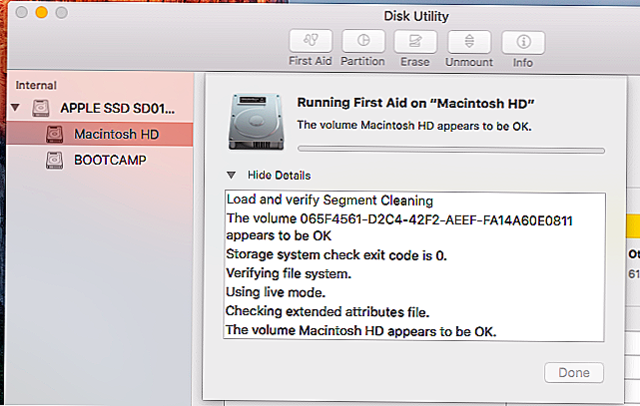Click last log line 'The volume Macintosh HD appears to be OK.'
640x406 pixels.
pyautogui.click(x=361, y=331)
